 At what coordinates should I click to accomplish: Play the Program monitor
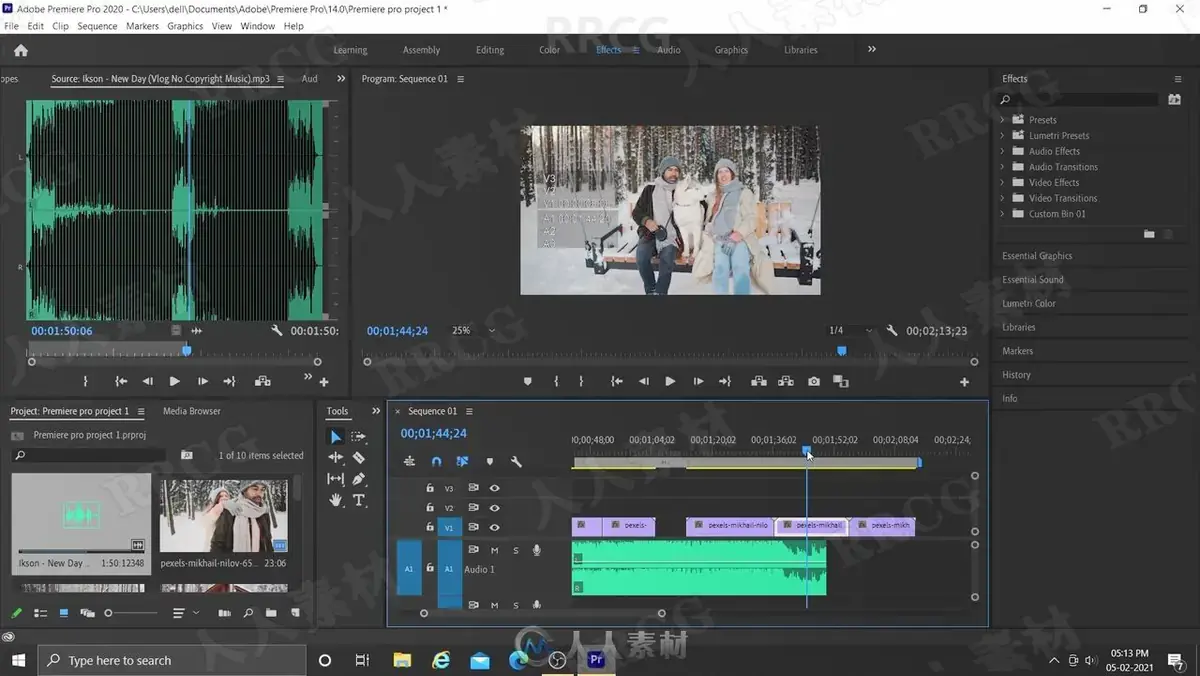670,382
